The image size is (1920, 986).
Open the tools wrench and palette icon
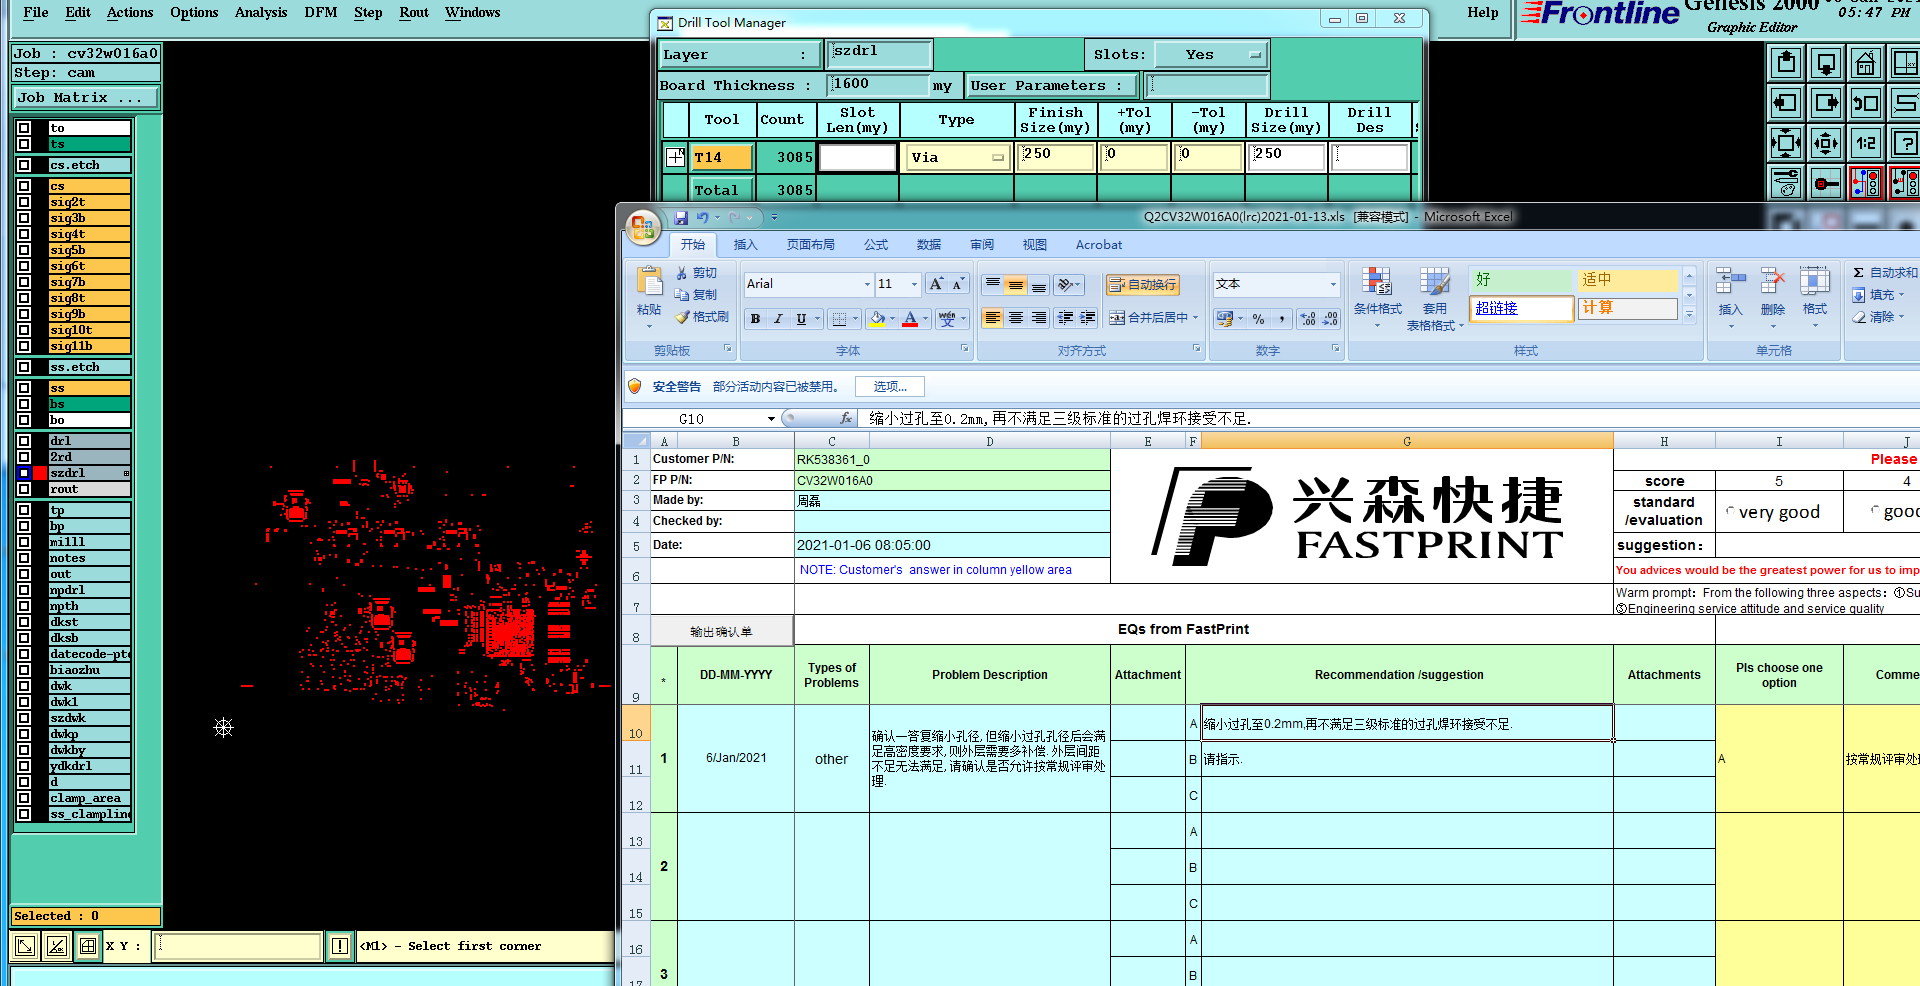coord(1785,183)
